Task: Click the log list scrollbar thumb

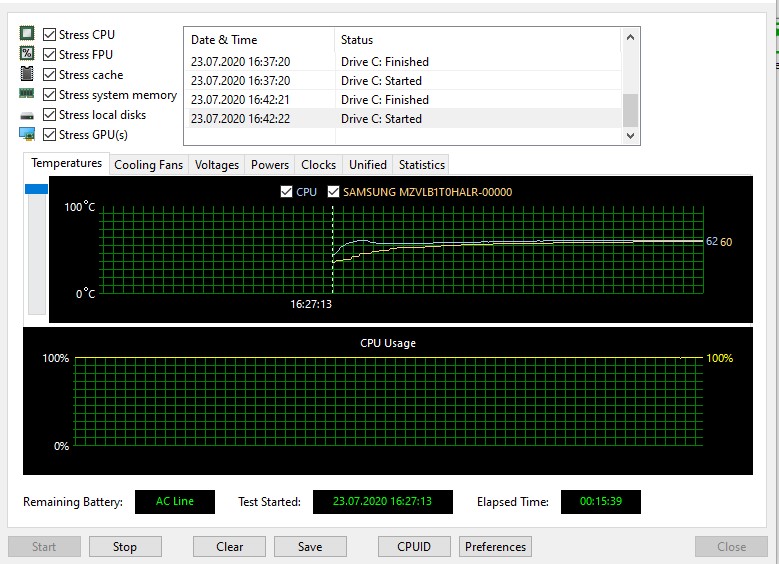Action: point(630,110)
